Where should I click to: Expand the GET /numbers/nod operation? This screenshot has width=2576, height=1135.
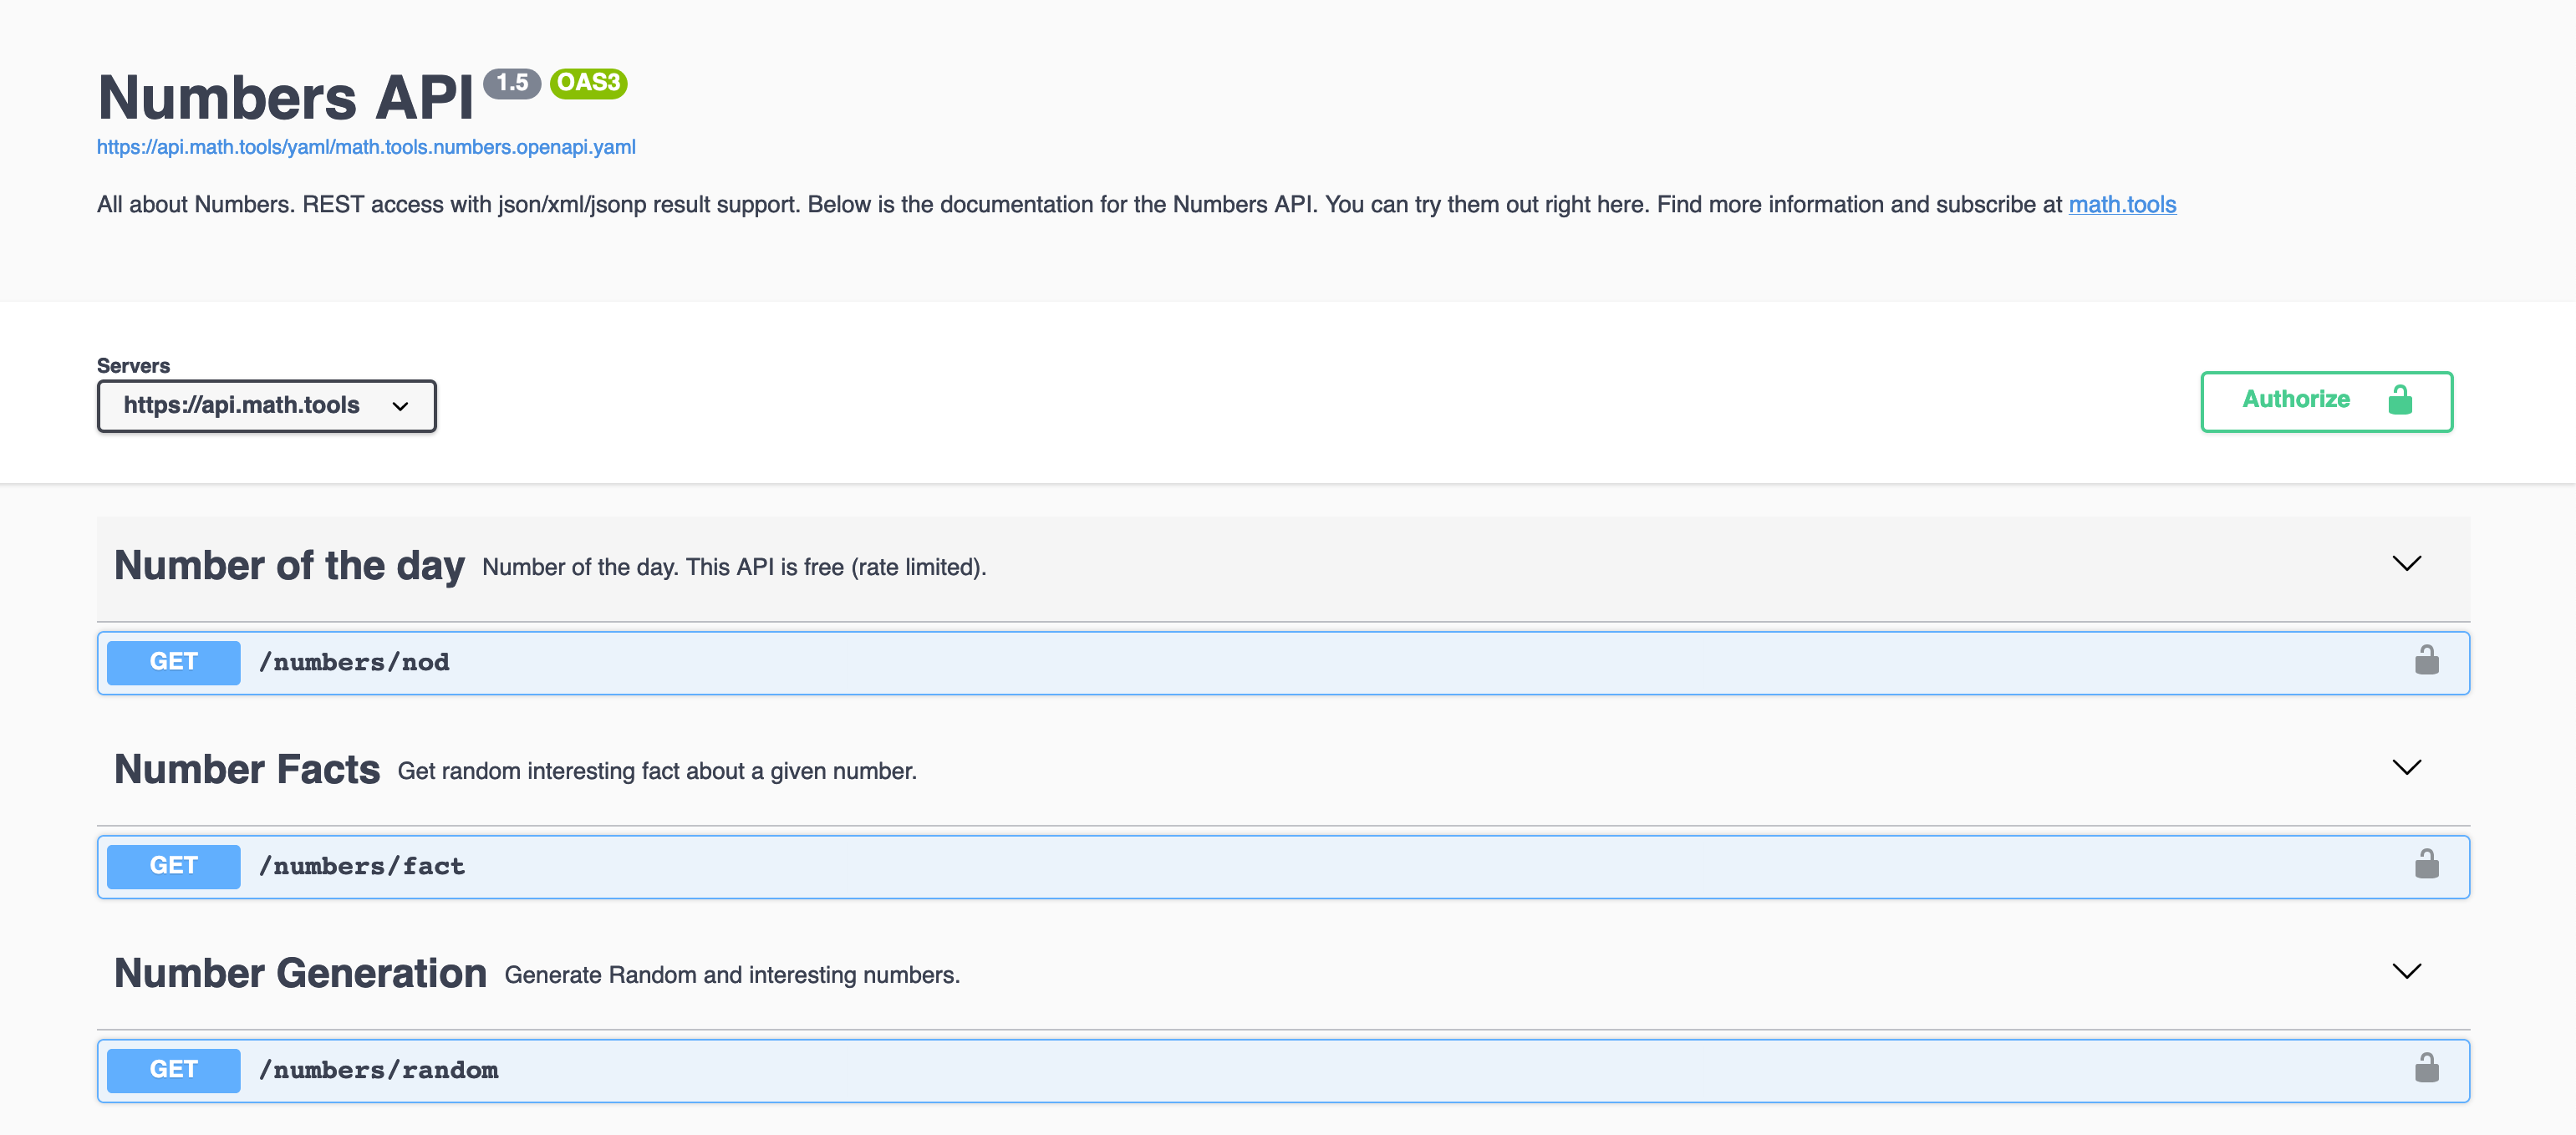coord(354,663)
